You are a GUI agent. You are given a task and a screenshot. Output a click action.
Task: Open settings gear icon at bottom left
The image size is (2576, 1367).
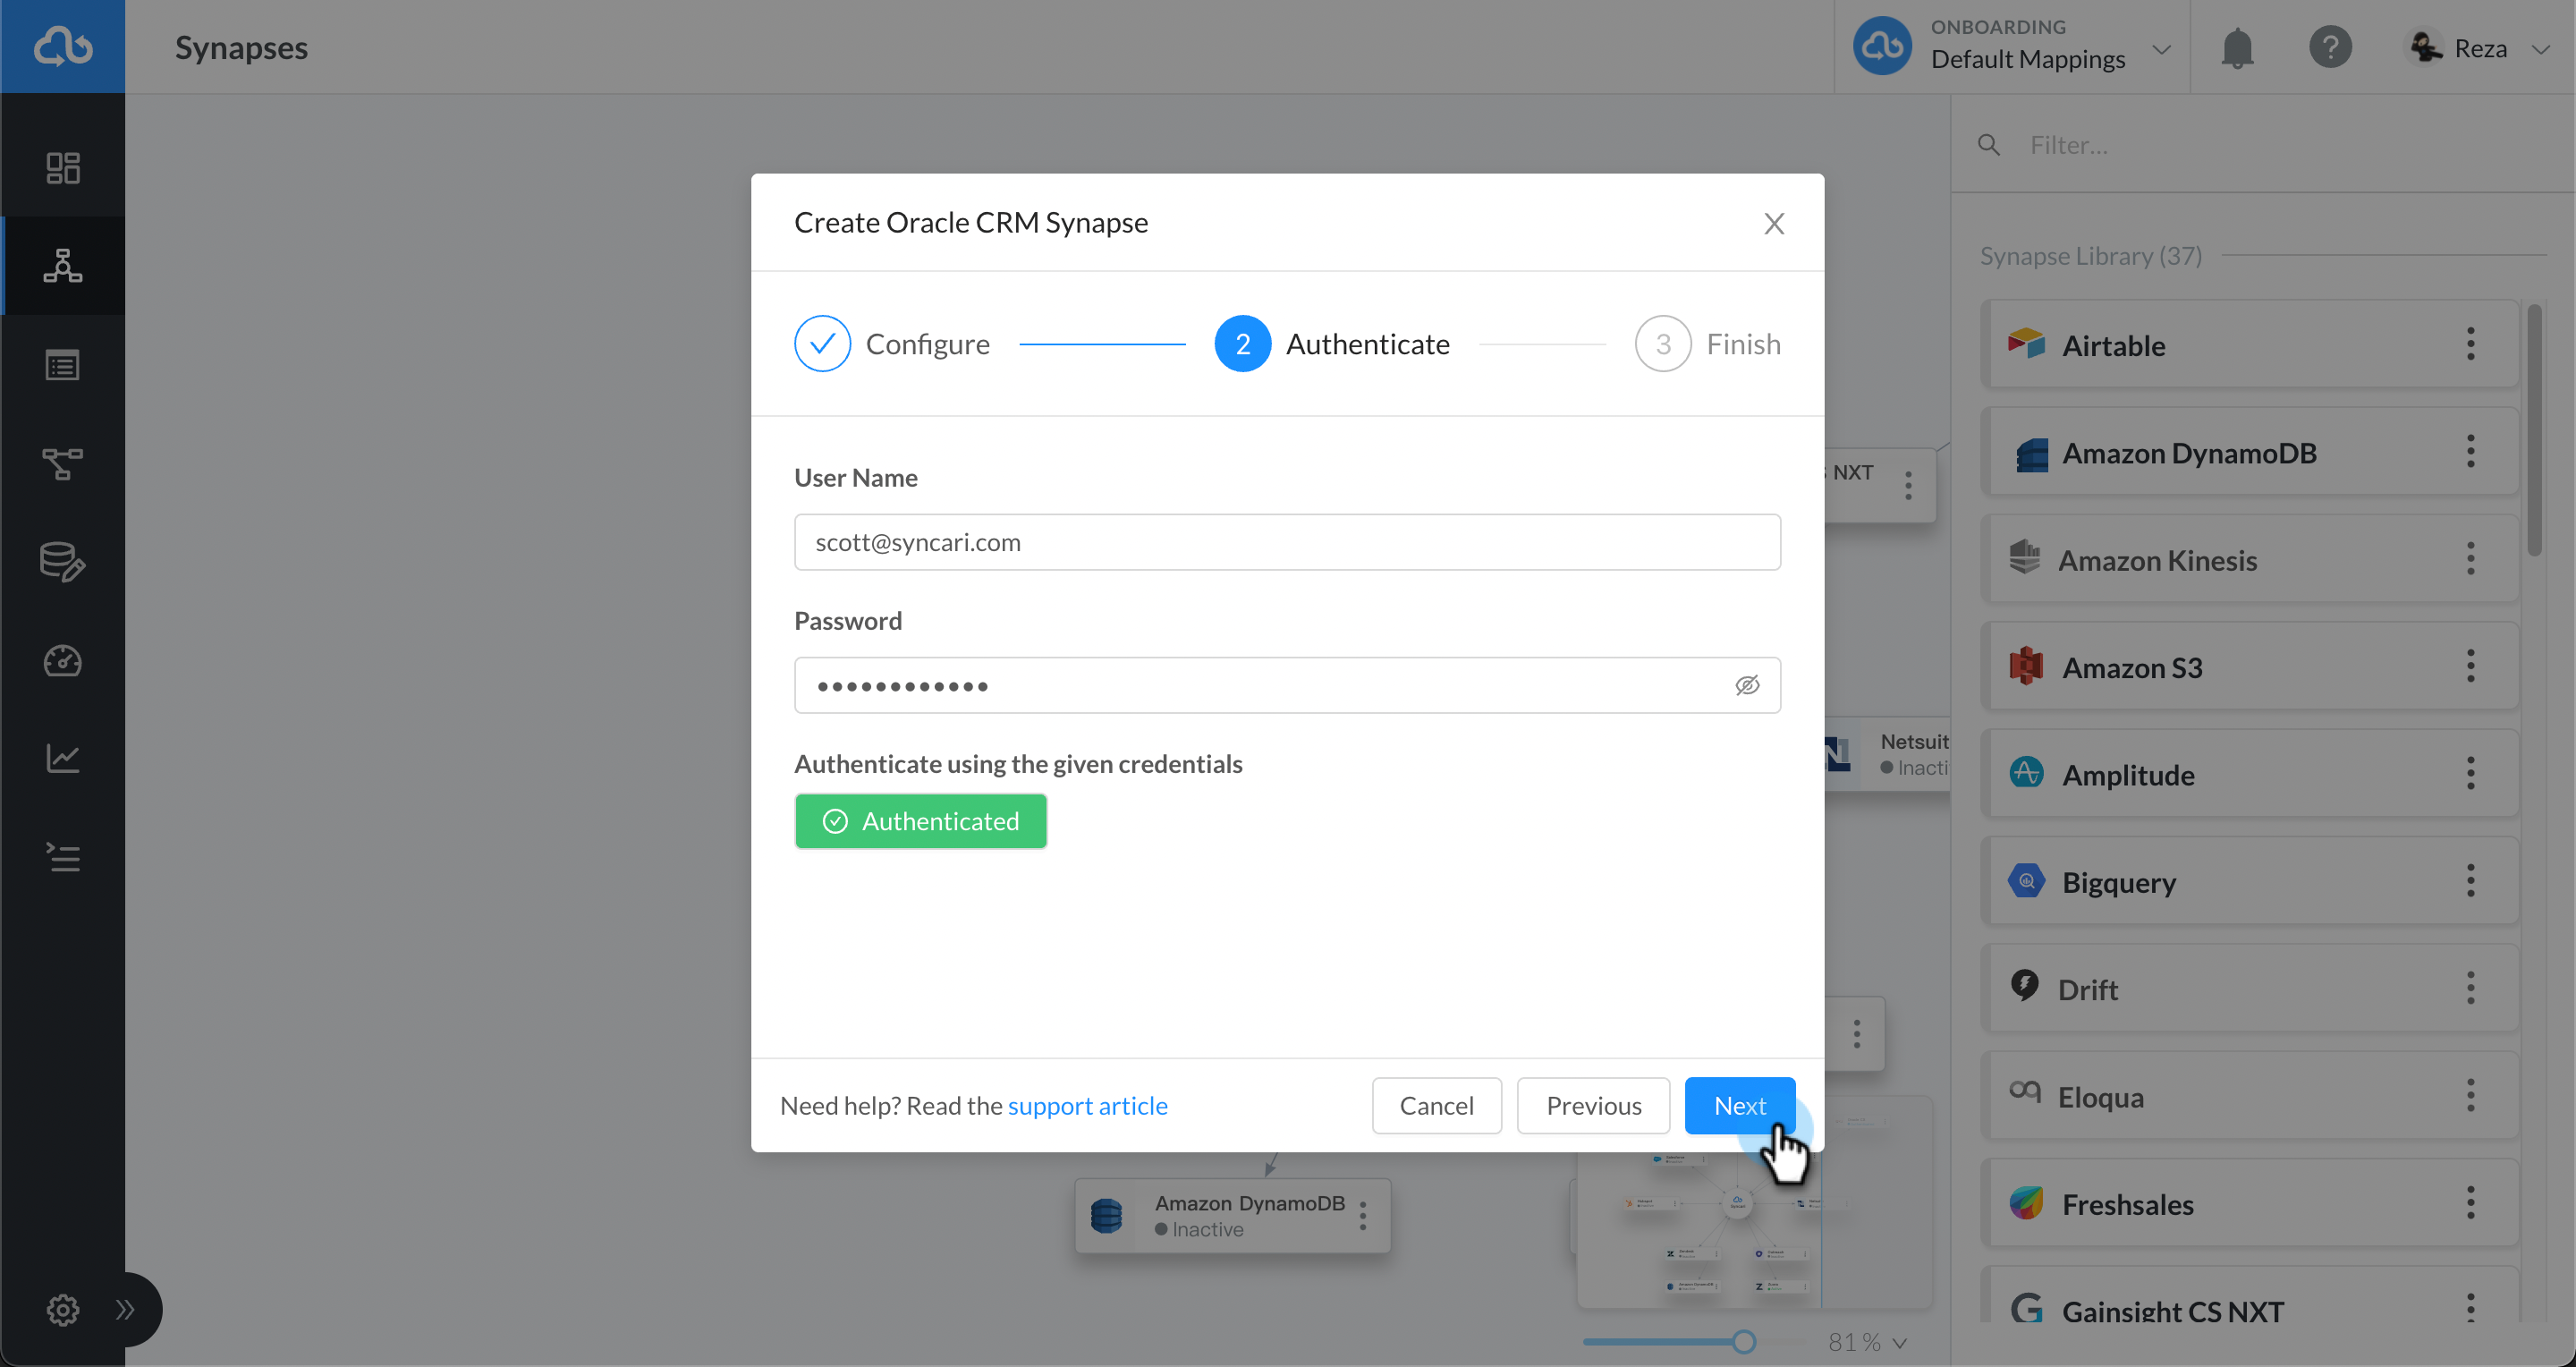[x=62, y=1309]
